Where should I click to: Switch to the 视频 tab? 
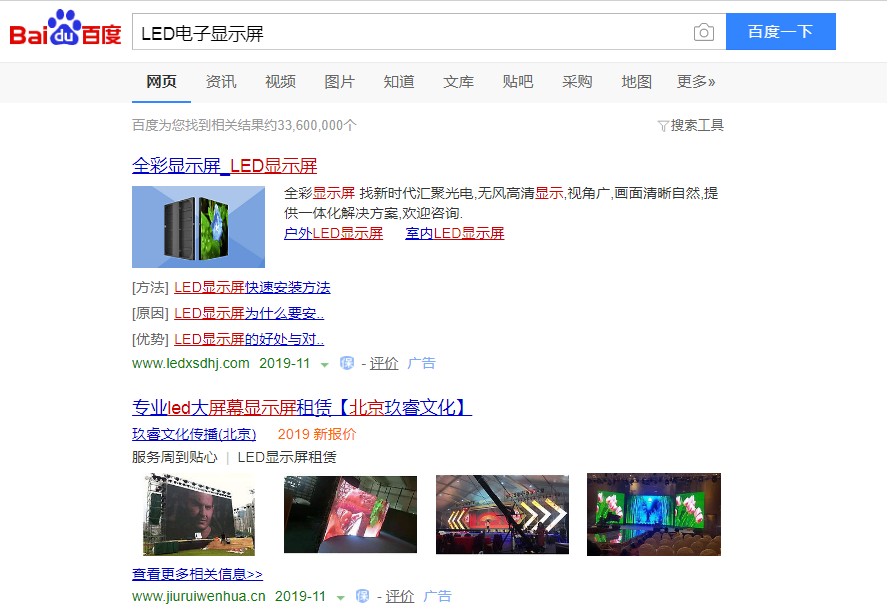click(x=280, y=81)
